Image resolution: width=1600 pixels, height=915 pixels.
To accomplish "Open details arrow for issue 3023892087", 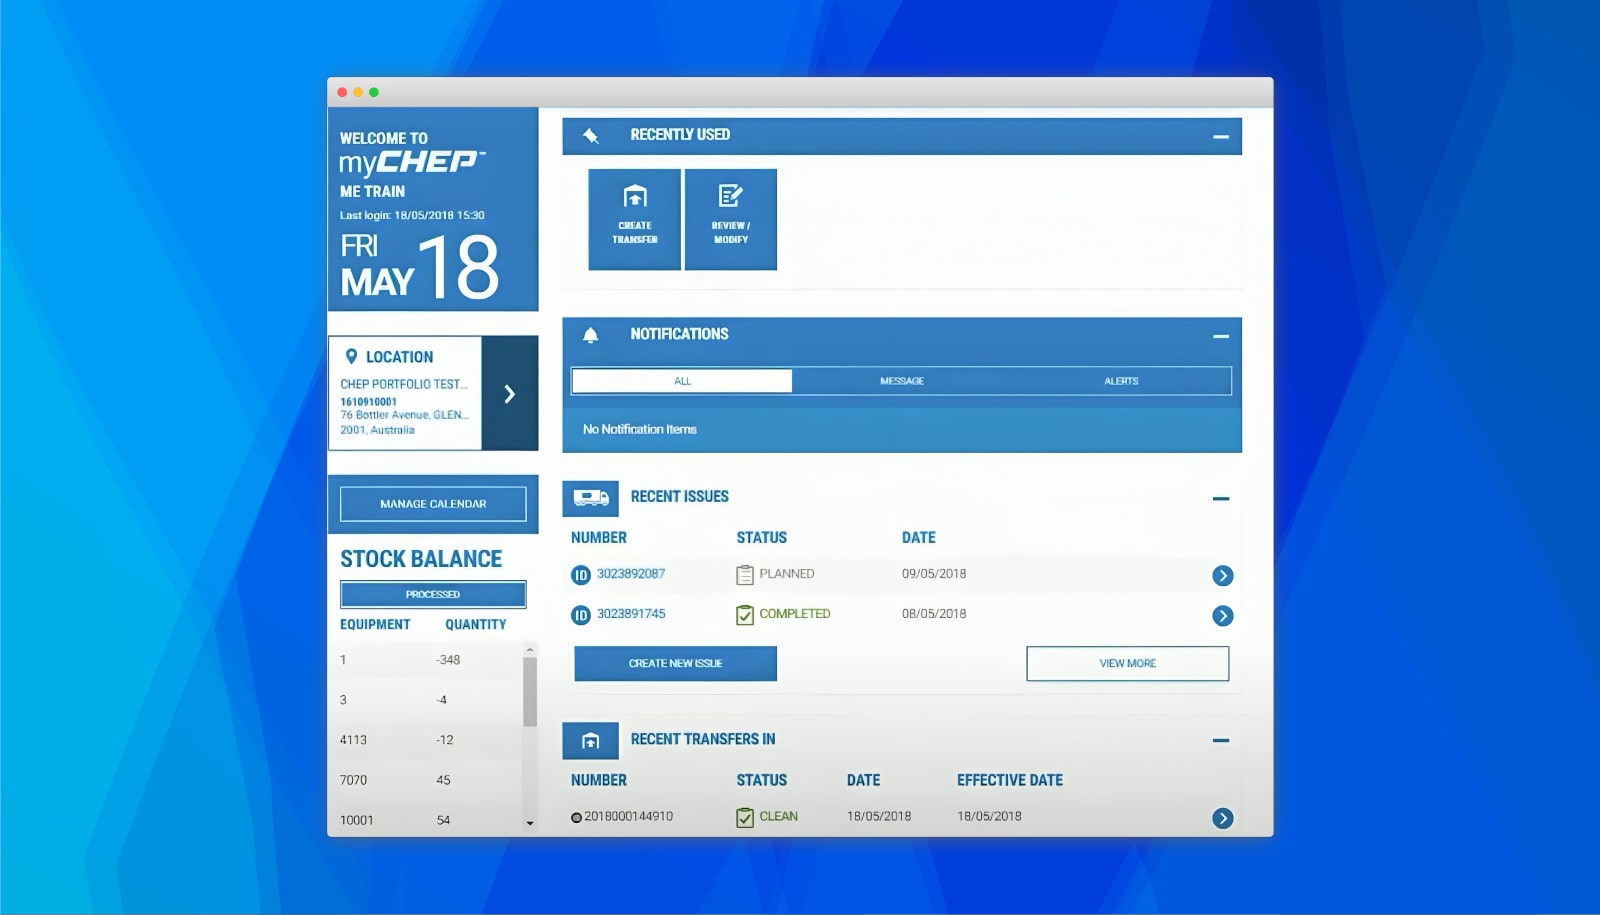I will tap(1222, 575).
